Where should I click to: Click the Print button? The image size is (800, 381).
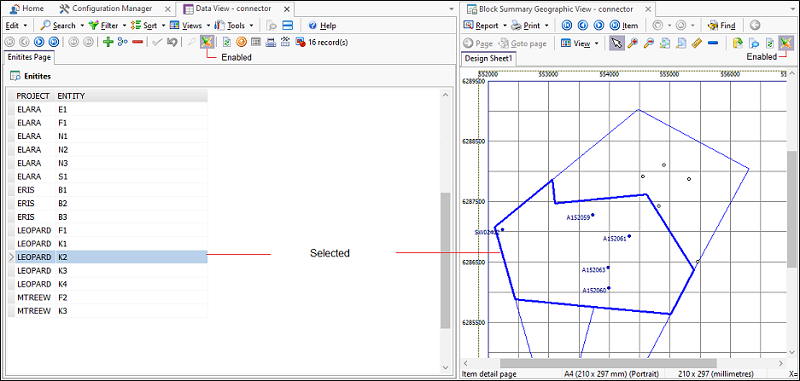(x=527, y=26)
